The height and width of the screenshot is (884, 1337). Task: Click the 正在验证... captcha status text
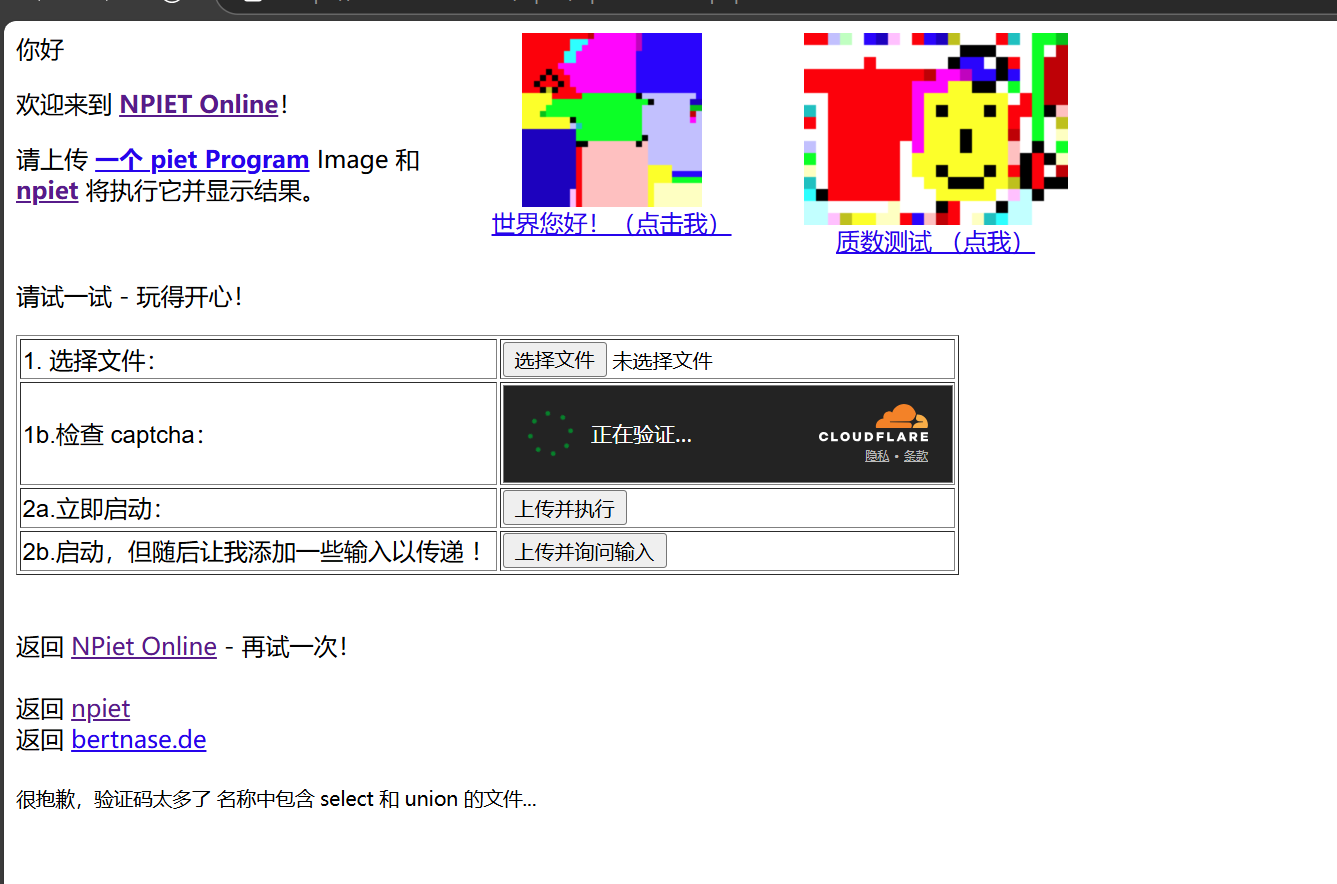pyautogui.click(x=641, y=435)
